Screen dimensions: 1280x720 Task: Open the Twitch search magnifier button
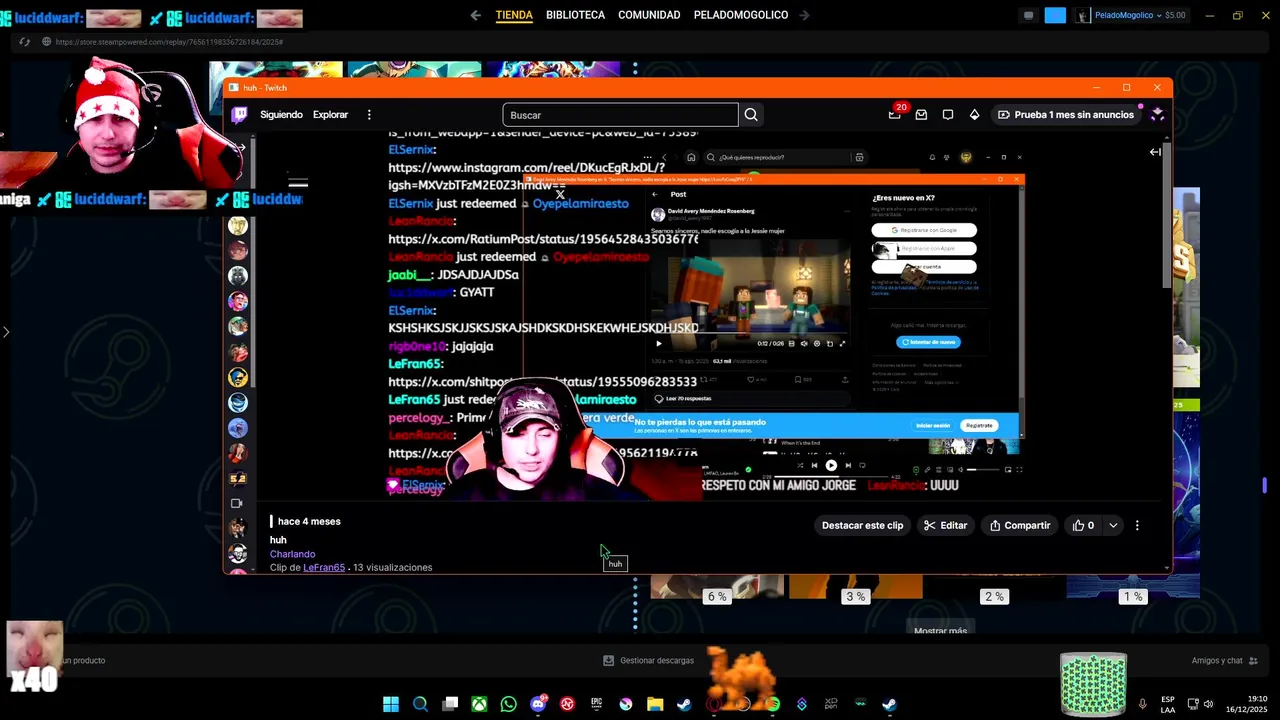tap(751, 115)
